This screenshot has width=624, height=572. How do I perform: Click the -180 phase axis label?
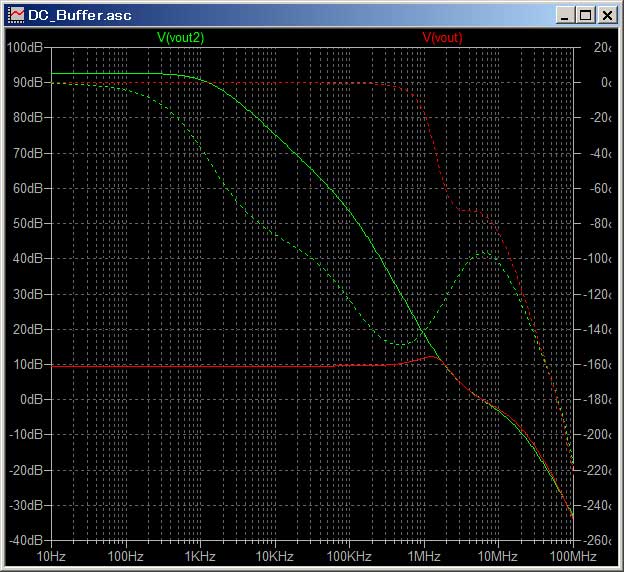(597, 399)
